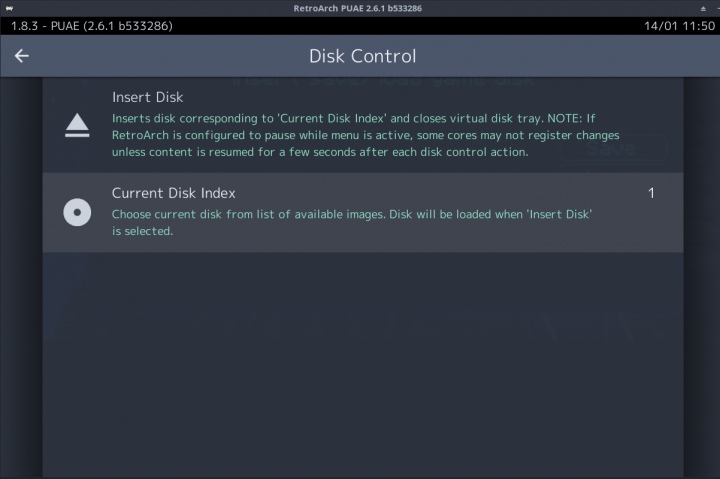Open the disk index value "1"
This screenshot has height=479, width=720.
tap(651, 193)
